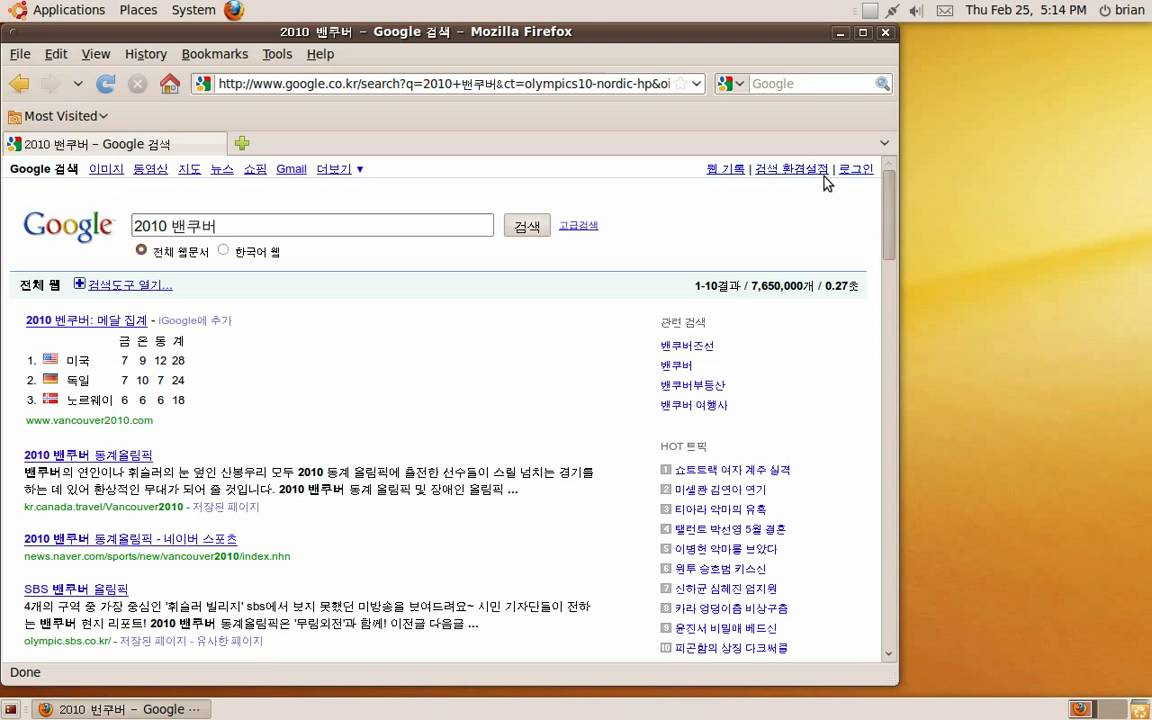Go to the Home page icon
This screenshot has width=1152, height=720.
click(170, 84)
